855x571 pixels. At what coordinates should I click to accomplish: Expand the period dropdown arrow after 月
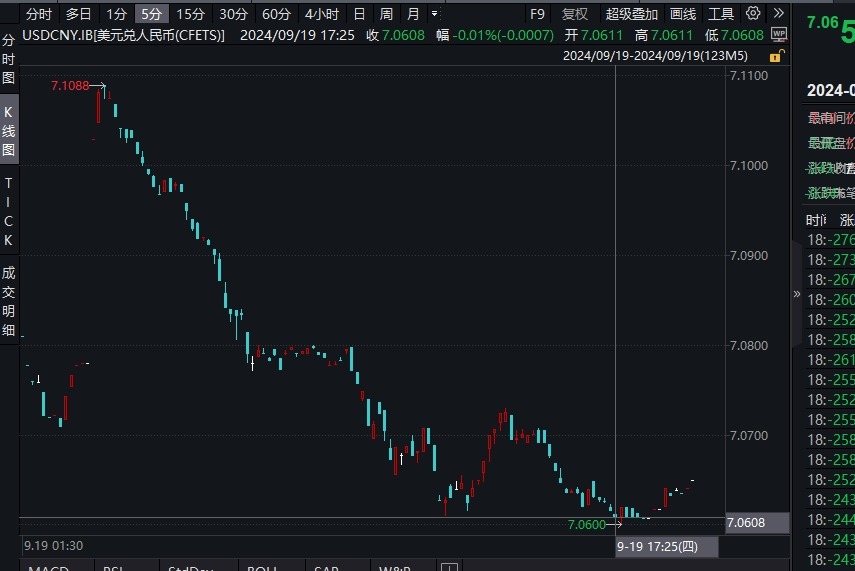(433, 14)
